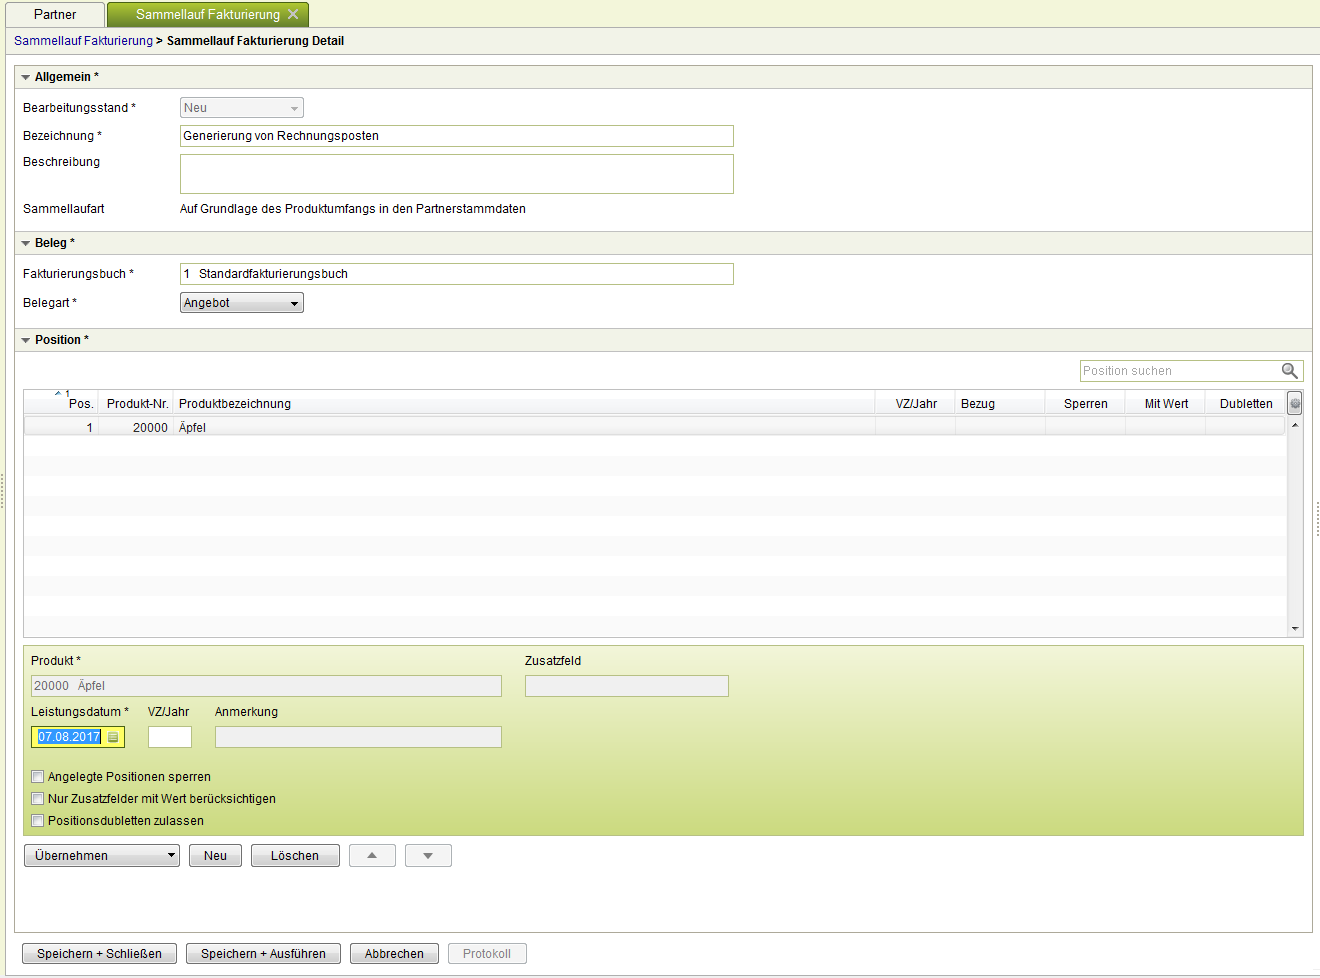The width and height of the screenshot is (1320, 978).
Task: Sort by Produkt-Nr. column header
Action: pyautogui.click(x=137, y=404)
